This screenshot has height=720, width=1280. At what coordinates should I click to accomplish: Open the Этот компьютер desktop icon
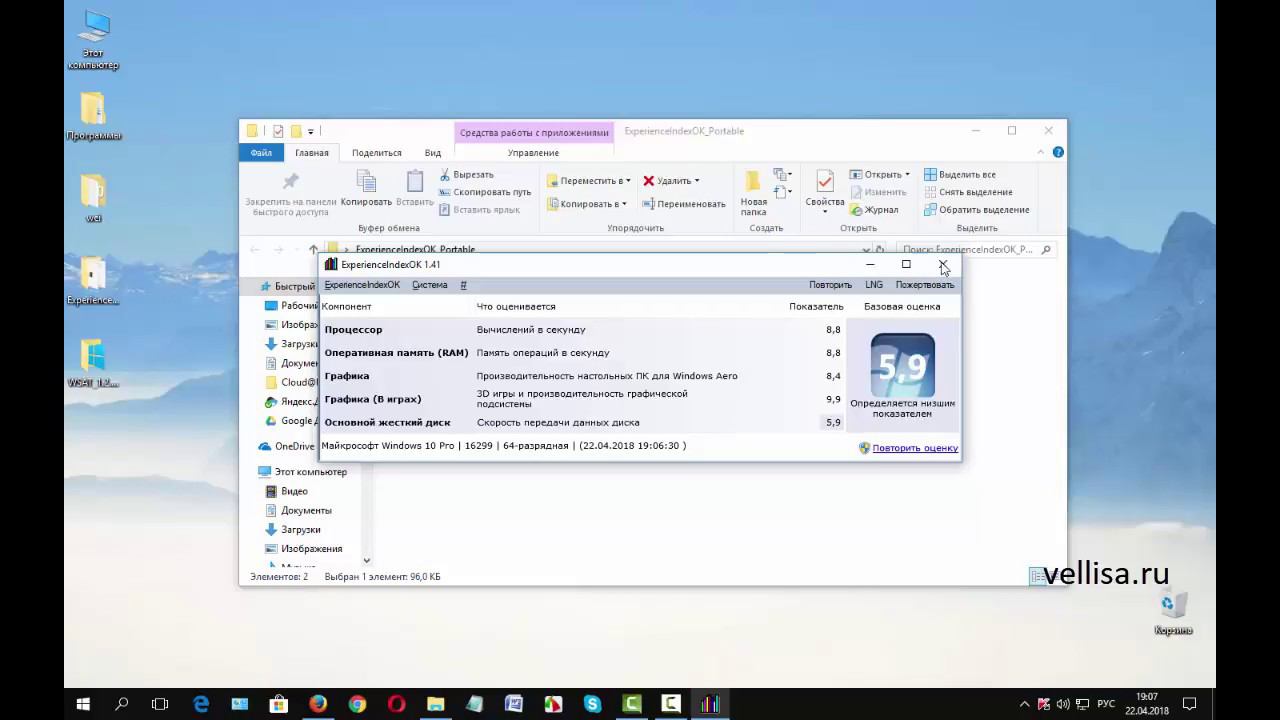tap(93, 40)
